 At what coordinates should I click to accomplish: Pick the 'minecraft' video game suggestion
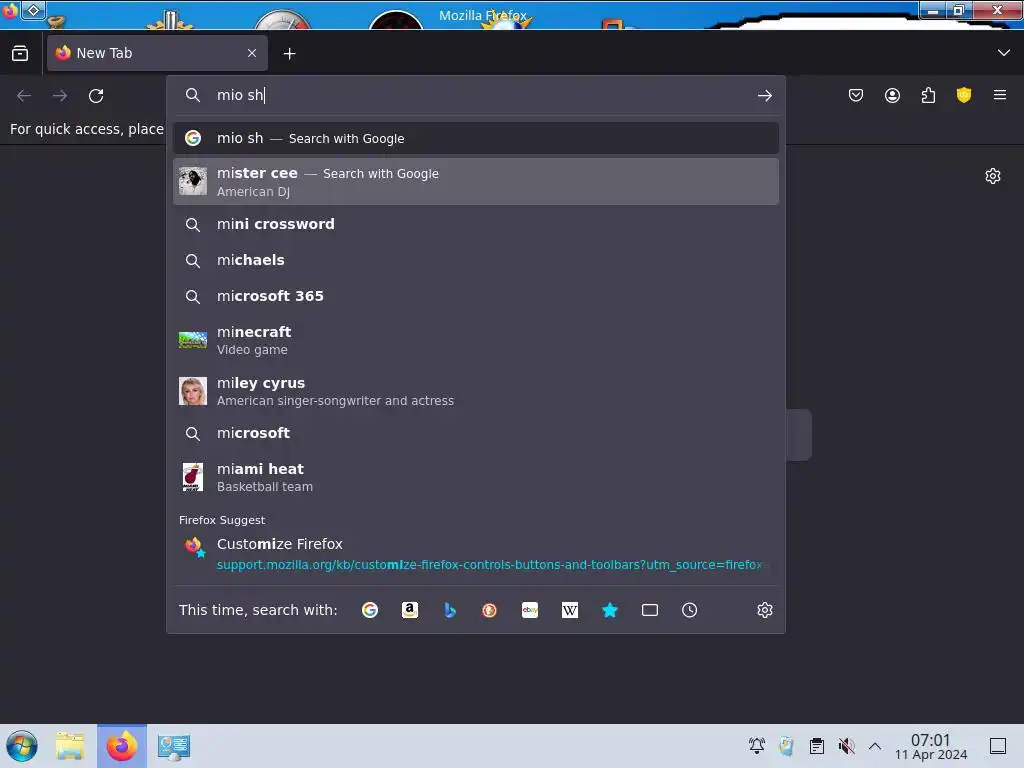475,340
